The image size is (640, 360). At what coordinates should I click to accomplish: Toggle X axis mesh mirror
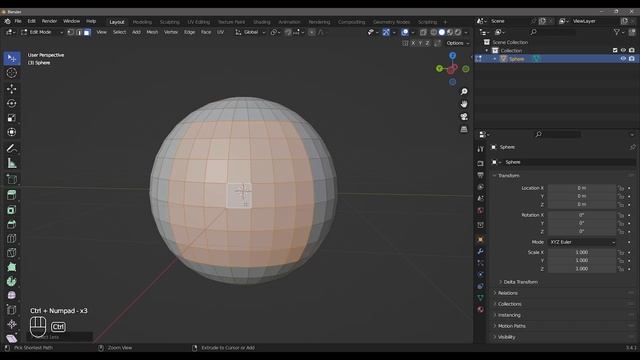(x=413, y=43)
